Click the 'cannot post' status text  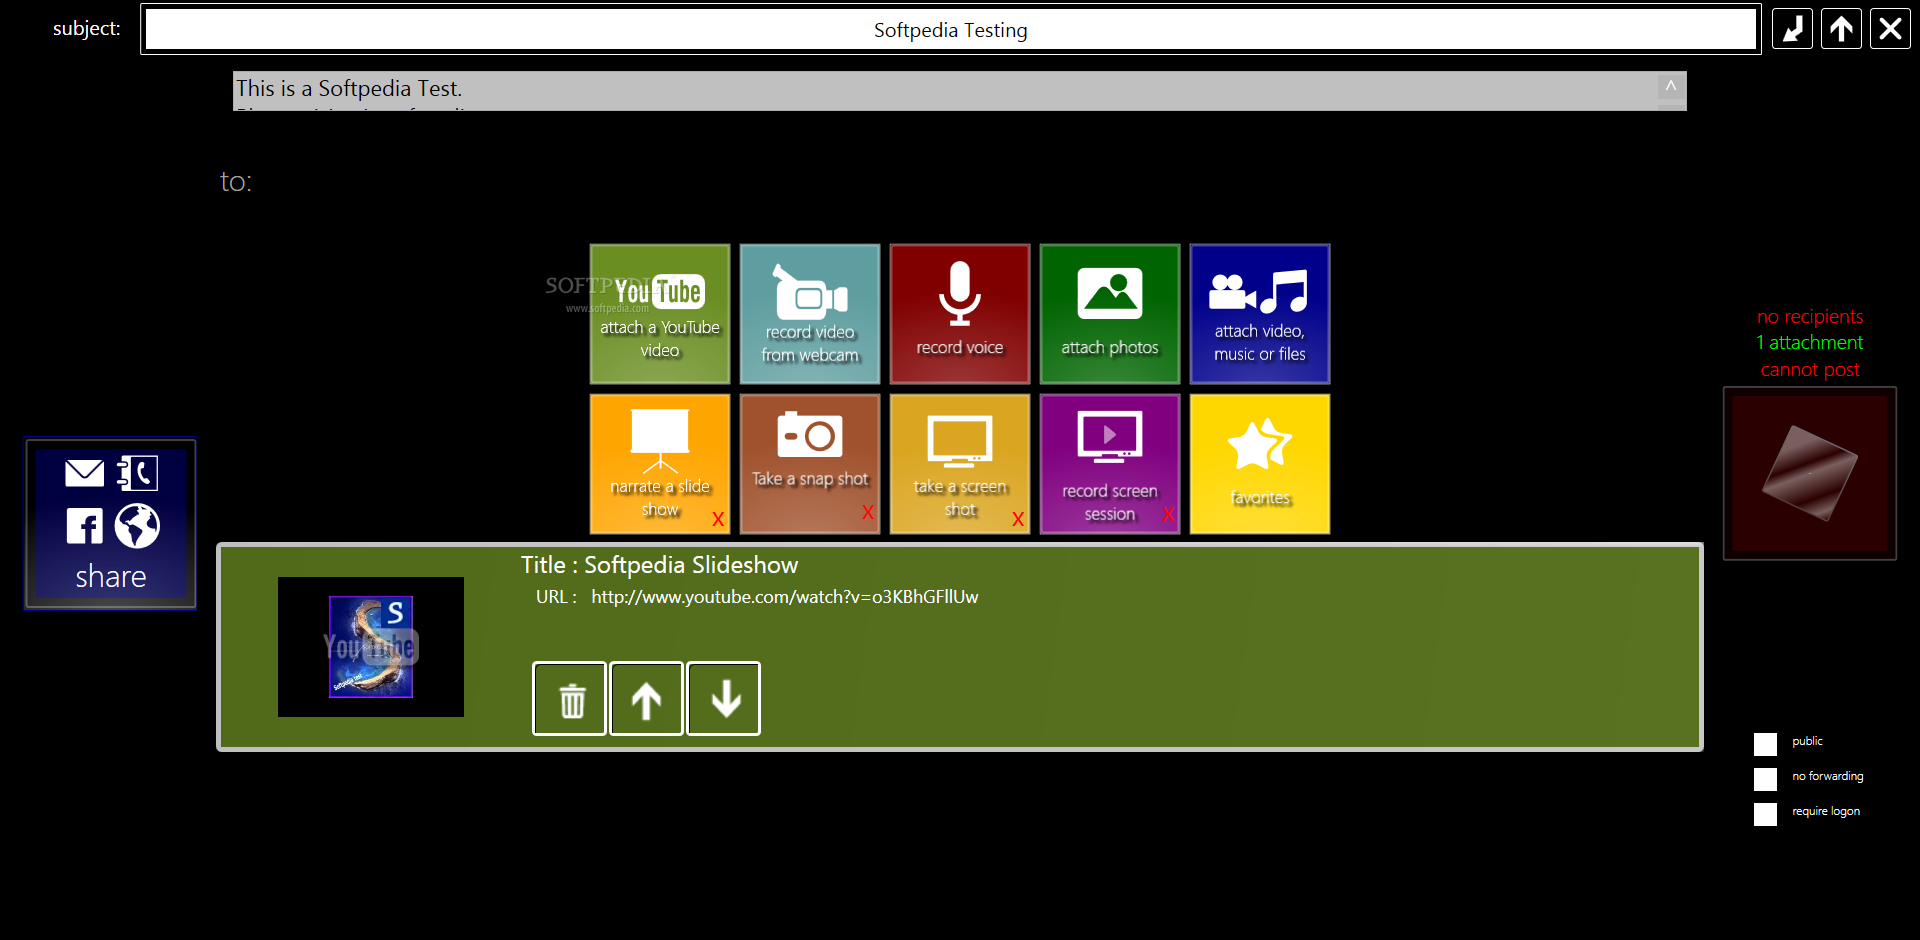point(1810,370)
